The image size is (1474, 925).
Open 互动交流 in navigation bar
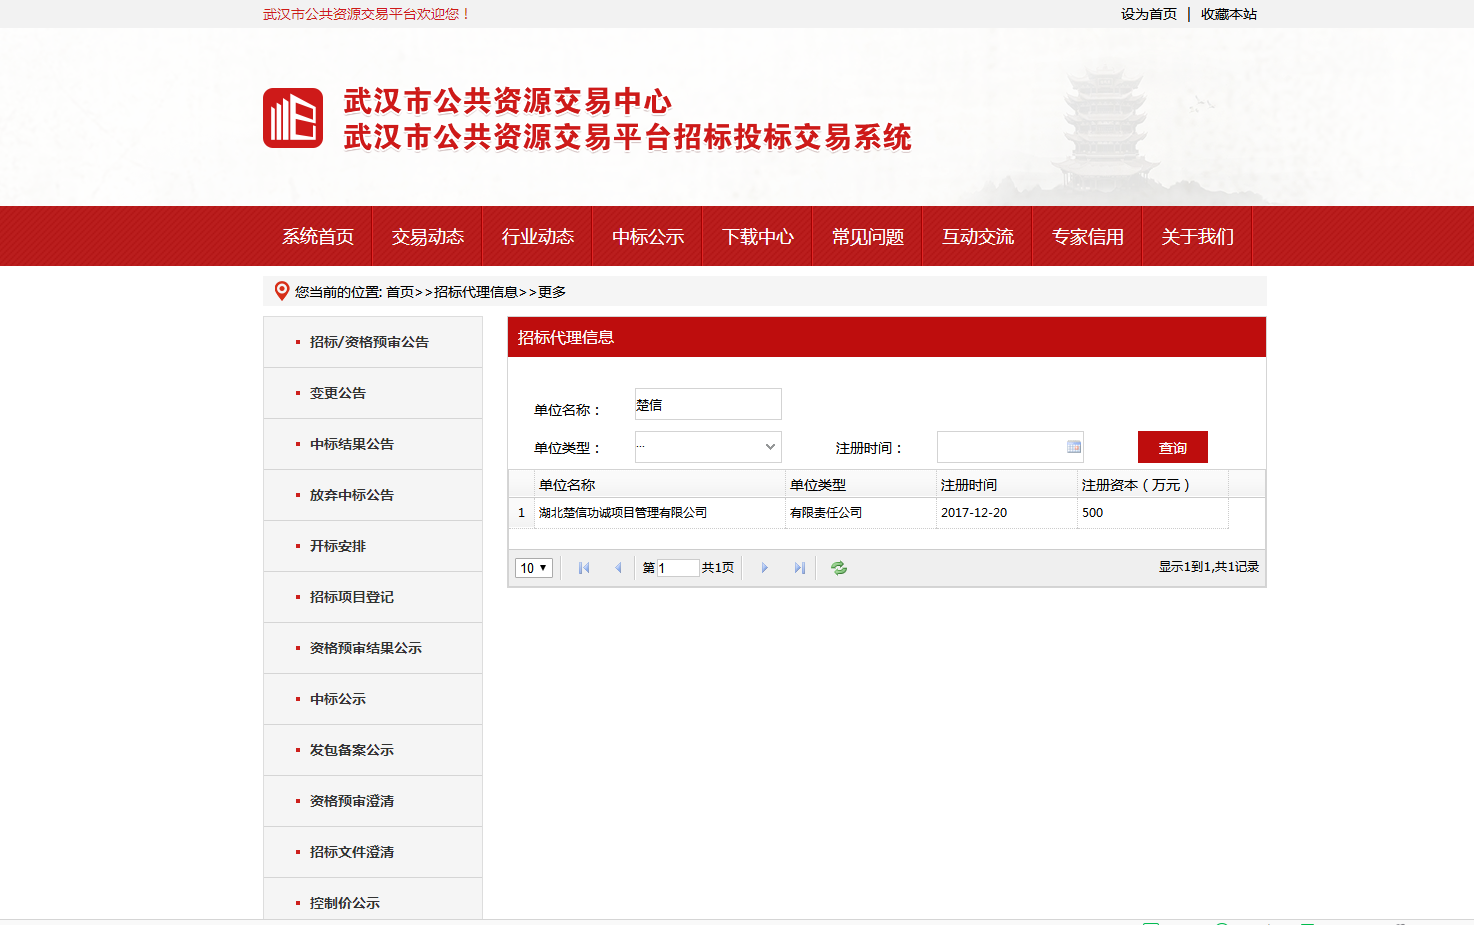point(978,237)
